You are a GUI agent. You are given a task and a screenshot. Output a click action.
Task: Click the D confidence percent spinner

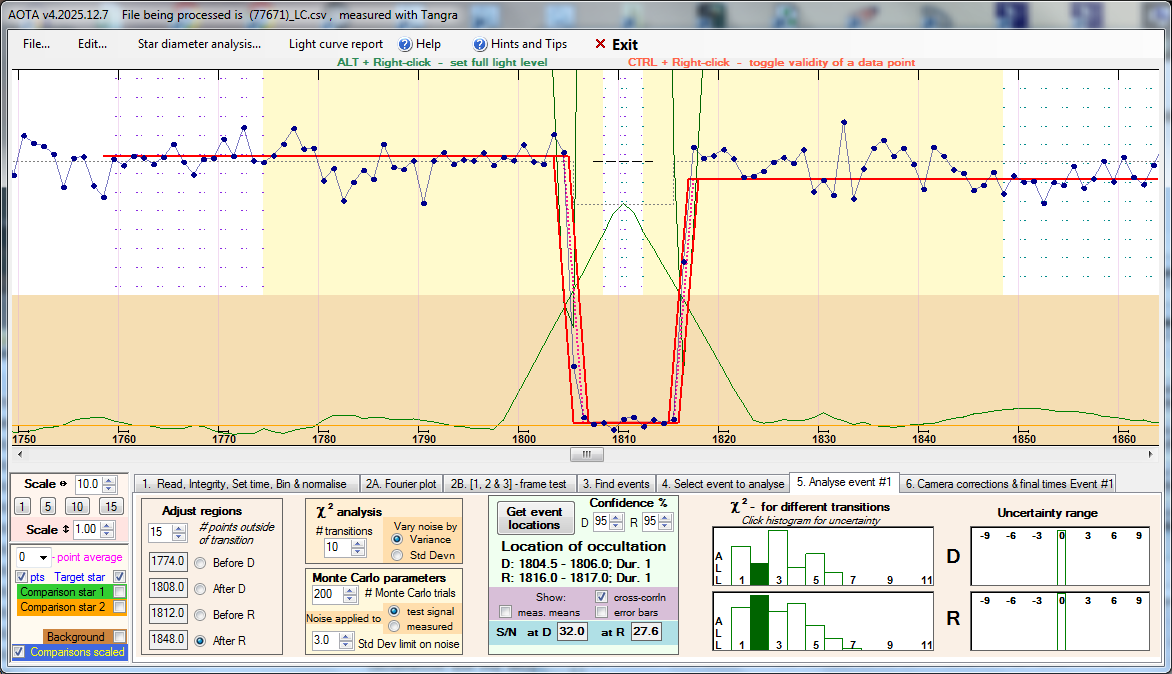[x=614, y=521]
